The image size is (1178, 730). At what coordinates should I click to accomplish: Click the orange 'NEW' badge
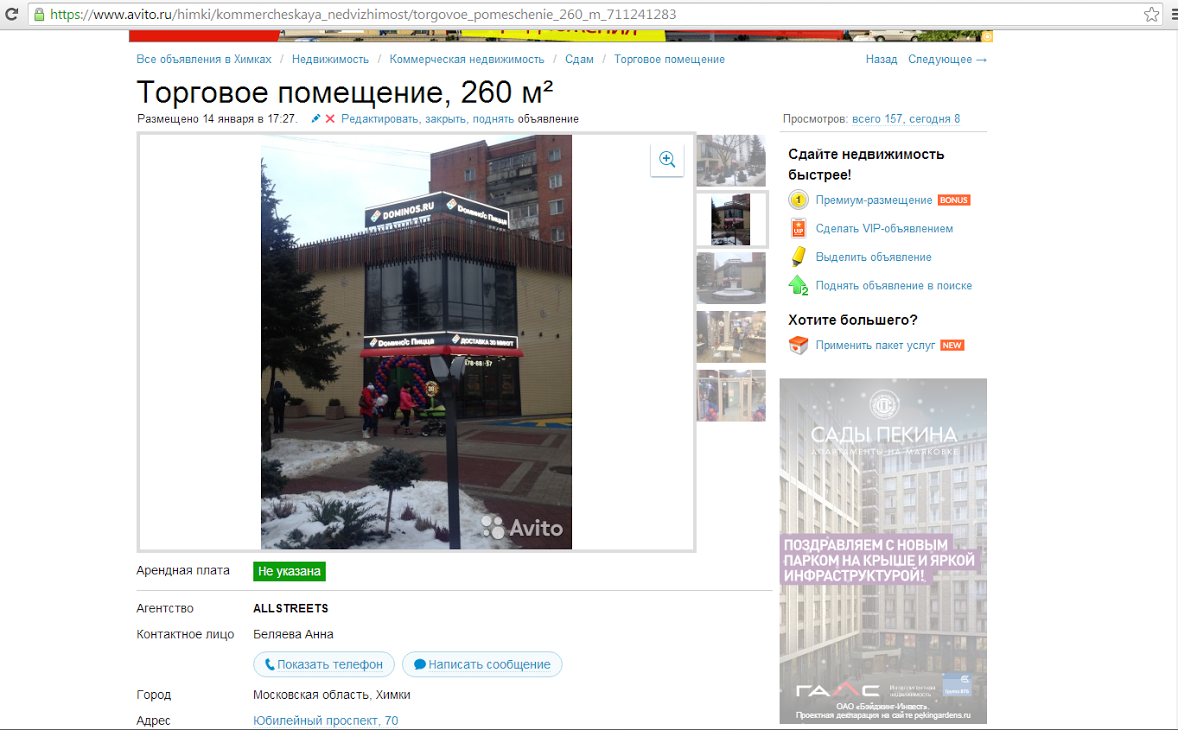(x=952, y=345)
